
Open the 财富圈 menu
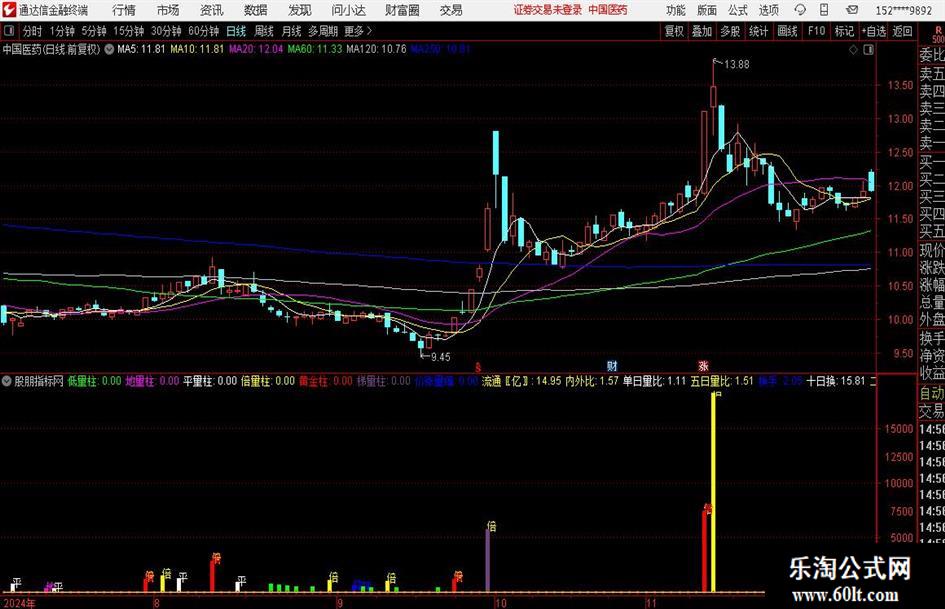[402, 10]
